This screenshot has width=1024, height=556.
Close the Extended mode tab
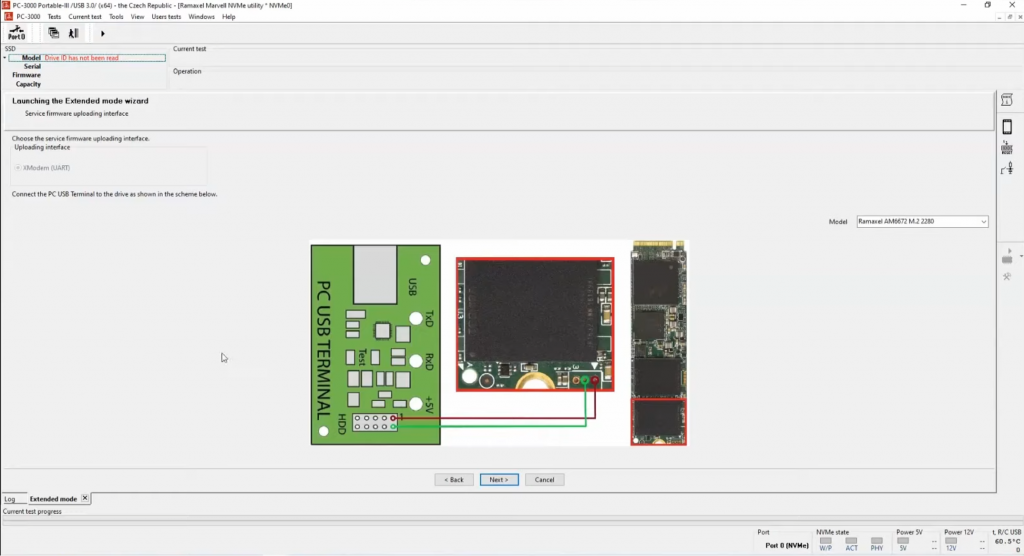click(x=85, y=498)
